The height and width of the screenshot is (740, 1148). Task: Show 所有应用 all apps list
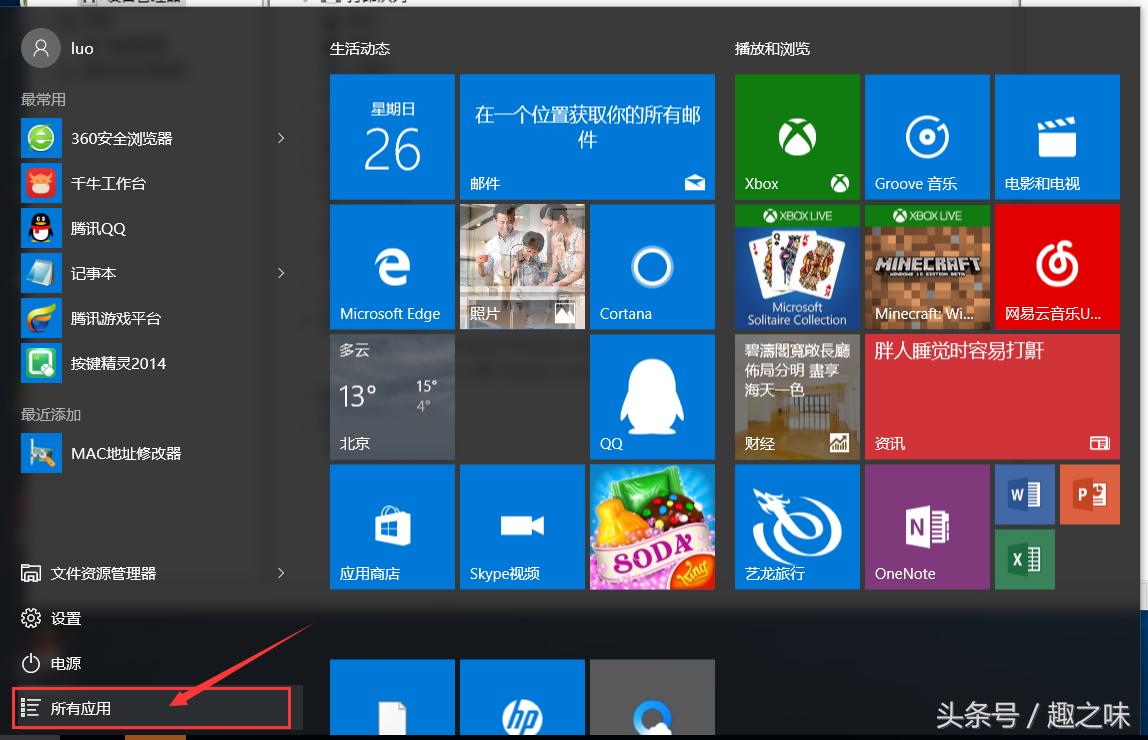click(x=152, y=708)
